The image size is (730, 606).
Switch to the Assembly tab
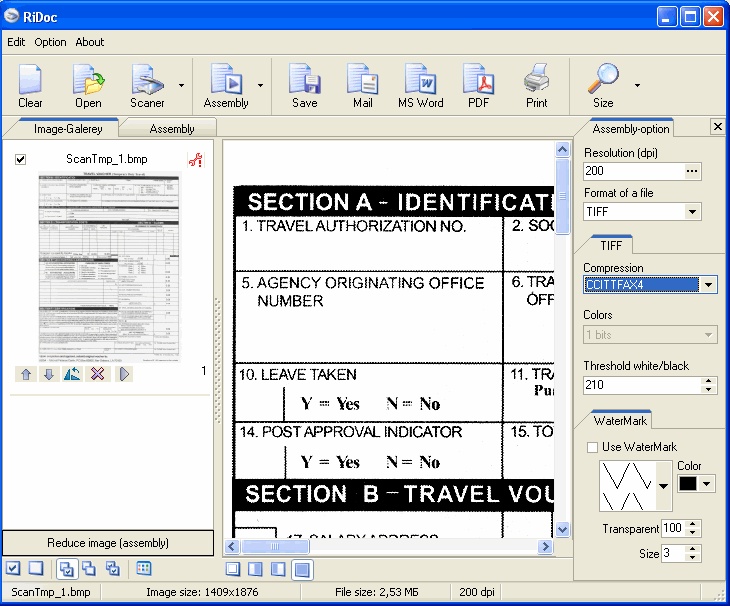(x=172, y=129)
